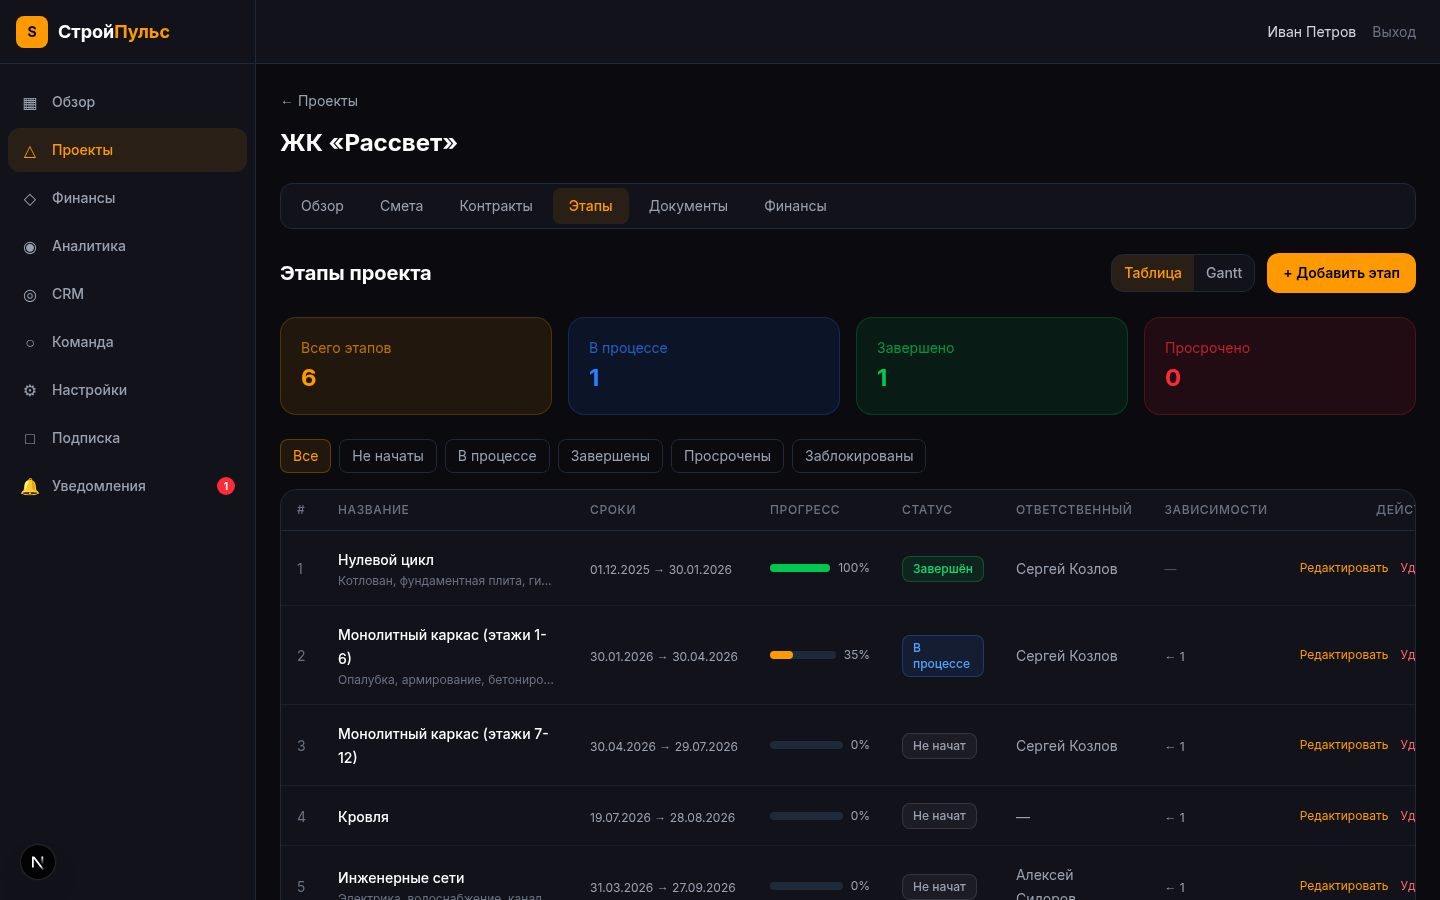Click the Уведомления bell icon
1440x900 pixels.
(30, 487)
